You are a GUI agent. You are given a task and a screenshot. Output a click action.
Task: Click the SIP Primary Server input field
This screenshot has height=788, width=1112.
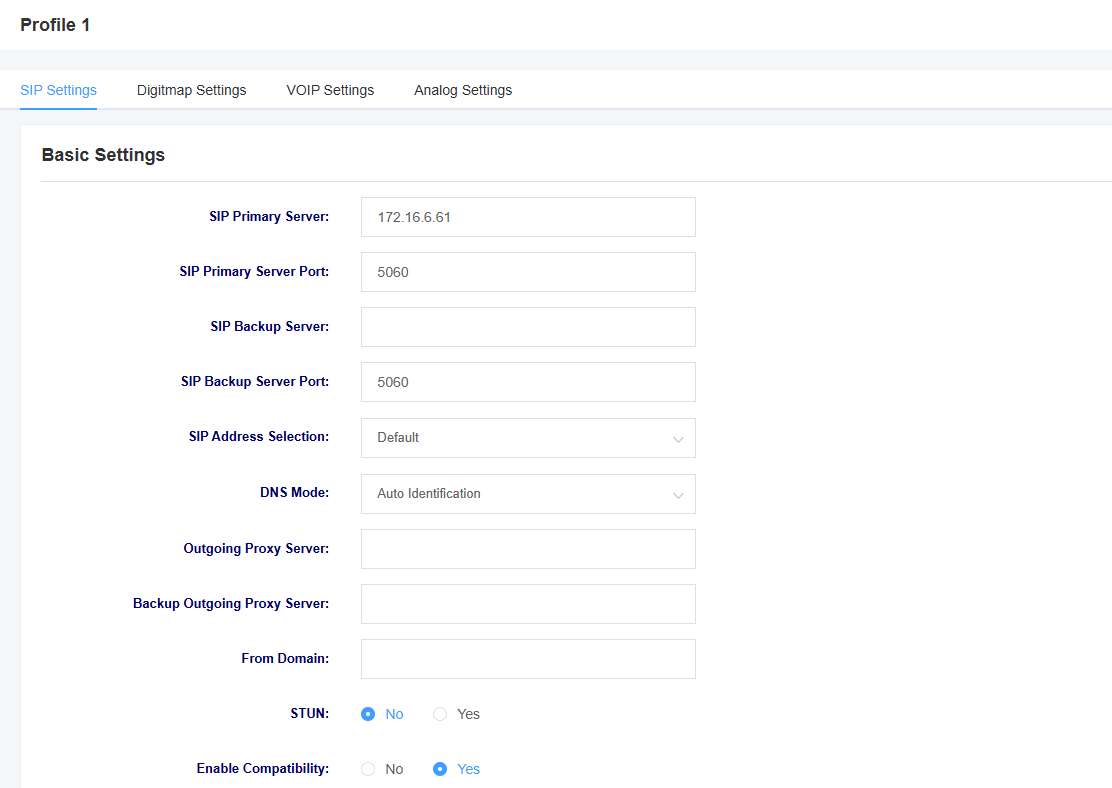point(528,217)
